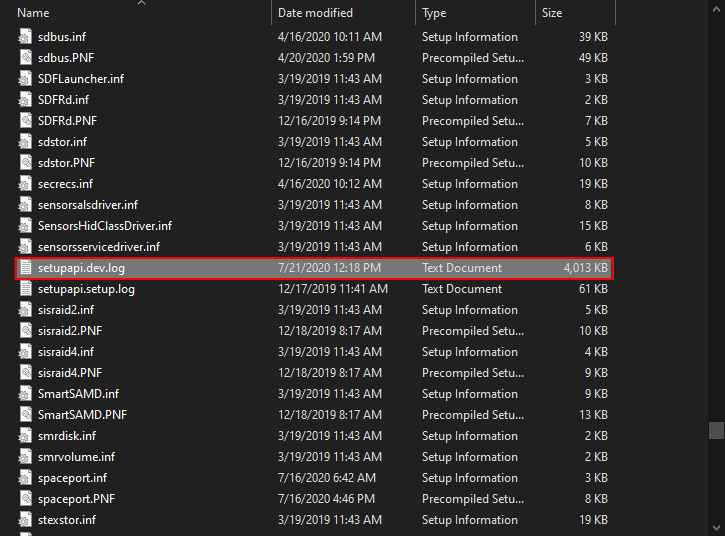
Task: Click the sisraid4.inf file icon
Action: (25, 351)
